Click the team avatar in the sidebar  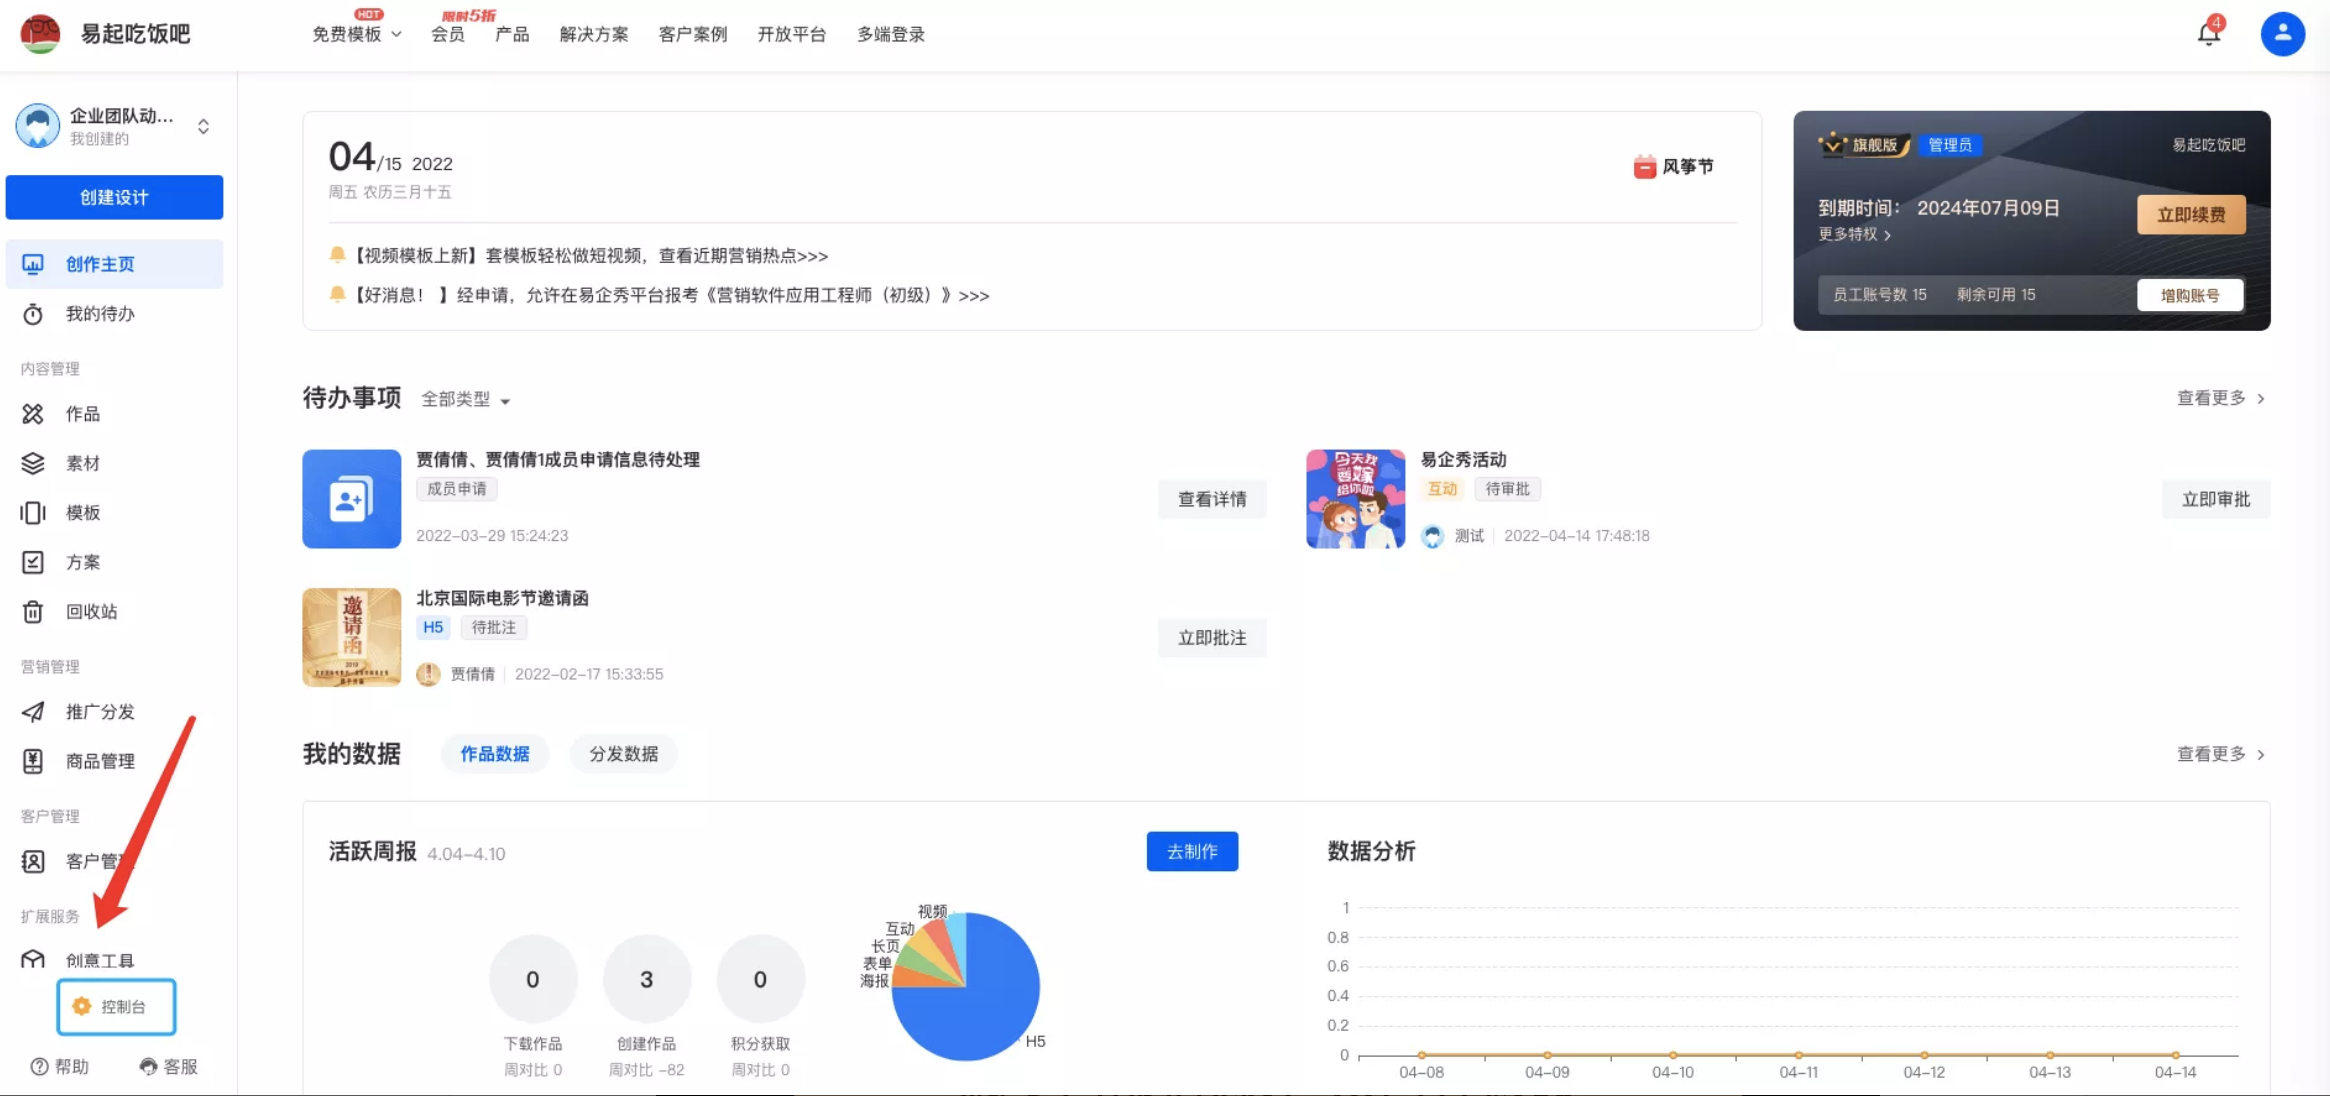[38, 126]
